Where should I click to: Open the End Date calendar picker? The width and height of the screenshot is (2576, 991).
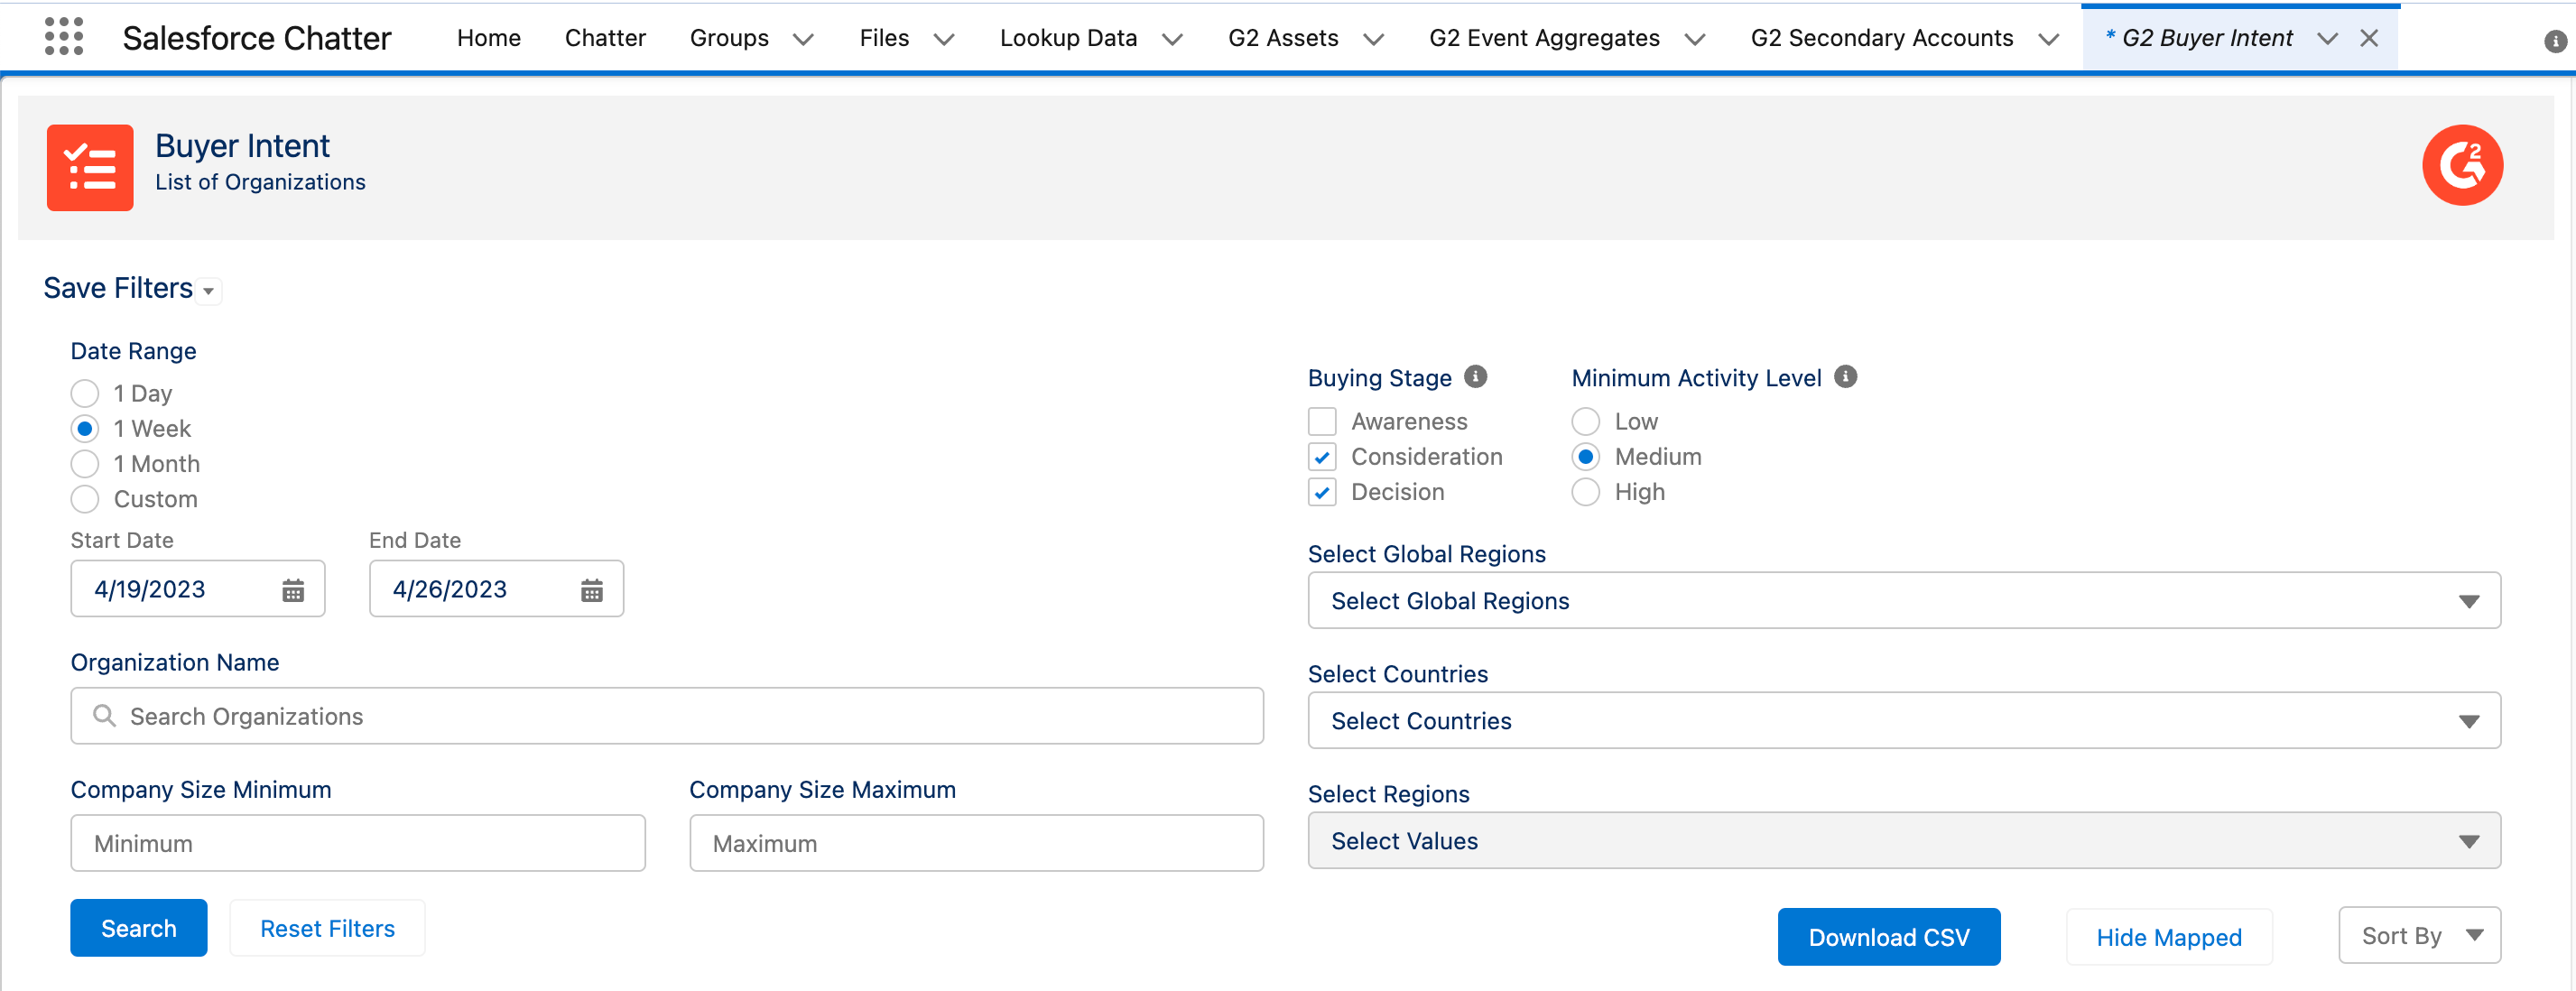tap(592, 590)
